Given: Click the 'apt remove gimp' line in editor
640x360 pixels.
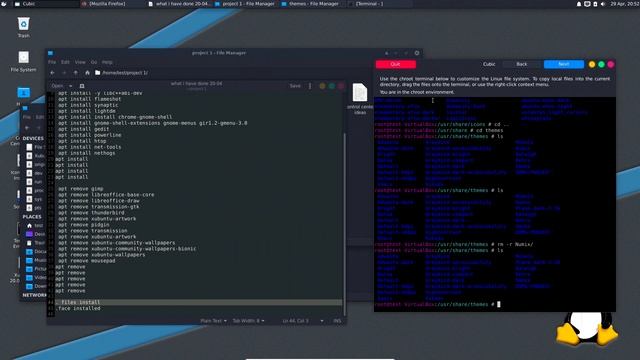Looking at the screenshot, I should (80, 189).
